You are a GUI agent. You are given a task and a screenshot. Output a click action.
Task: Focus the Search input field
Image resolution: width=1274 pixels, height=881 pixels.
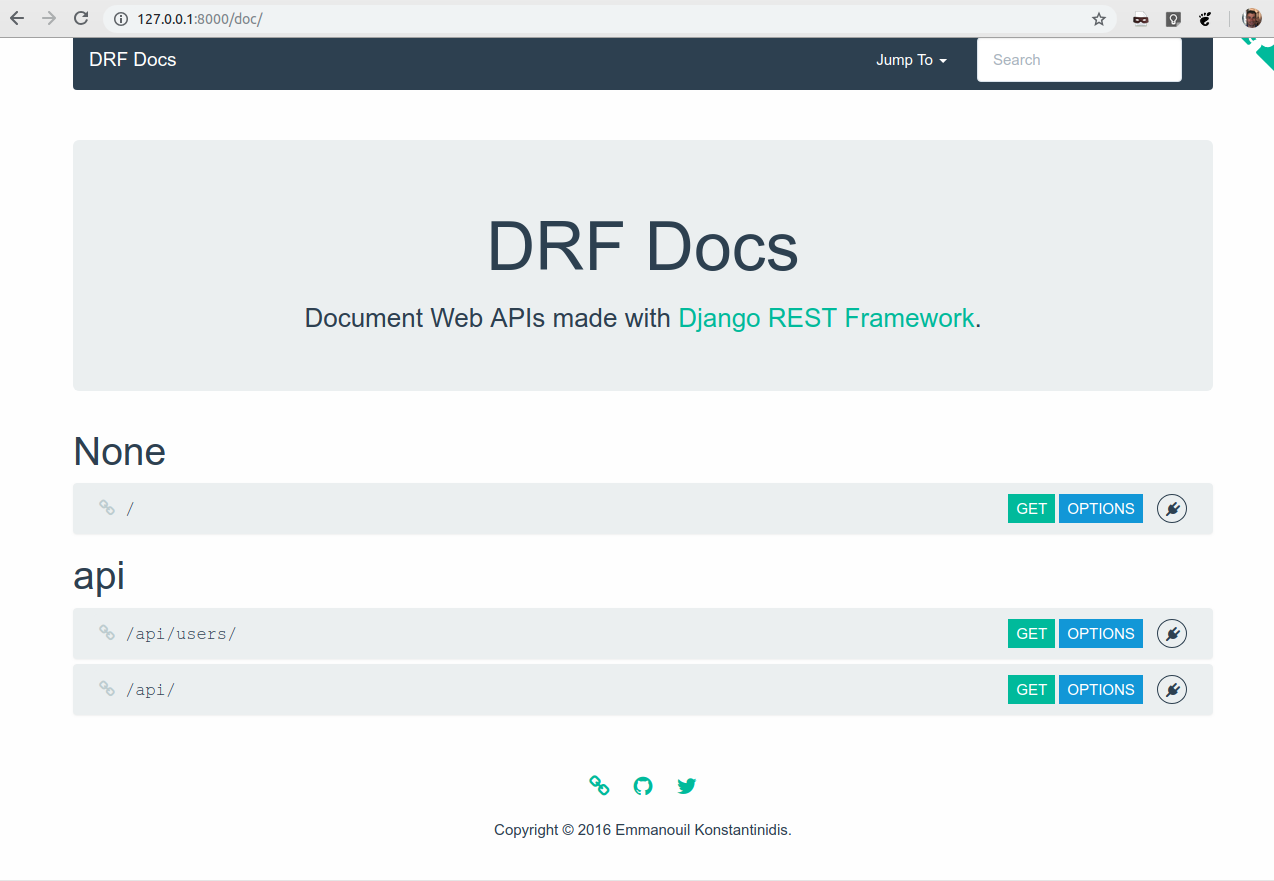pos(1079,60)
